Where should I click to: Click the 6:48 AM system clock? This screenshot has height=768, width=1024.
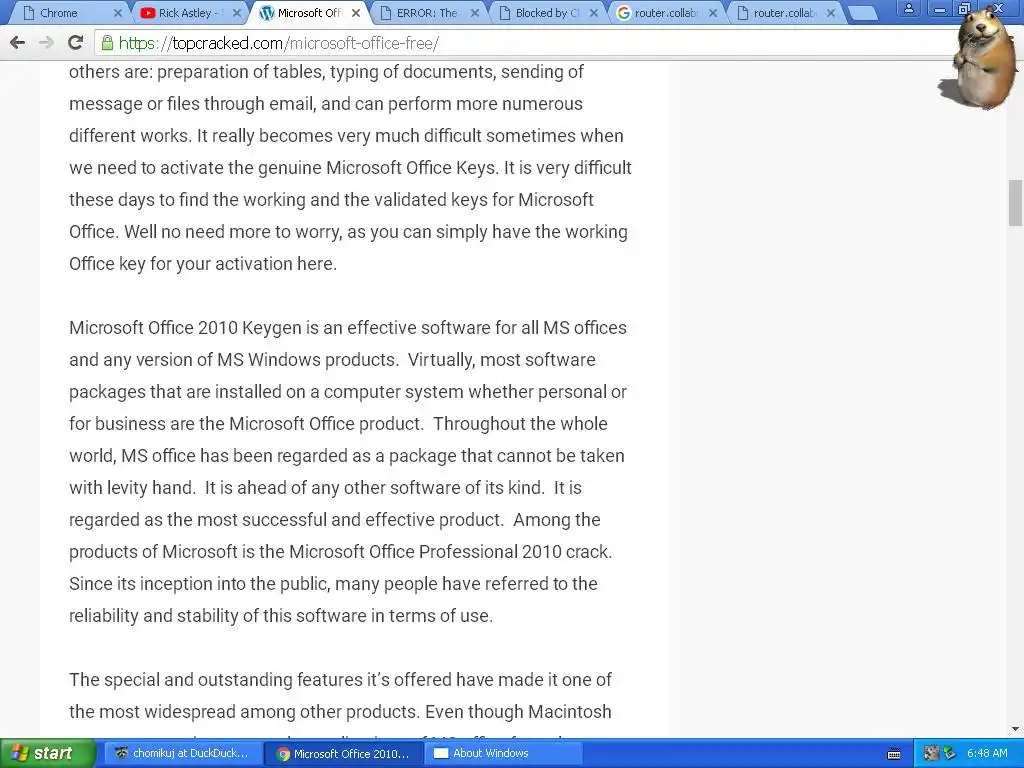point(987,753)
